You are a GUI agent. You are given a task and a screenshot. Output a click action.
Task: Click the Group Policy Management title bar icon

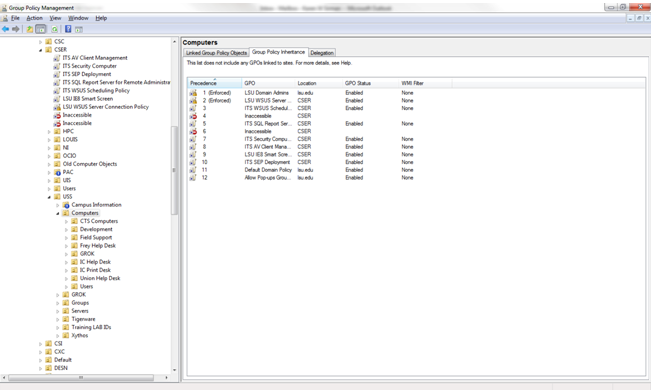pyautogui.click(x=4, y=7)
